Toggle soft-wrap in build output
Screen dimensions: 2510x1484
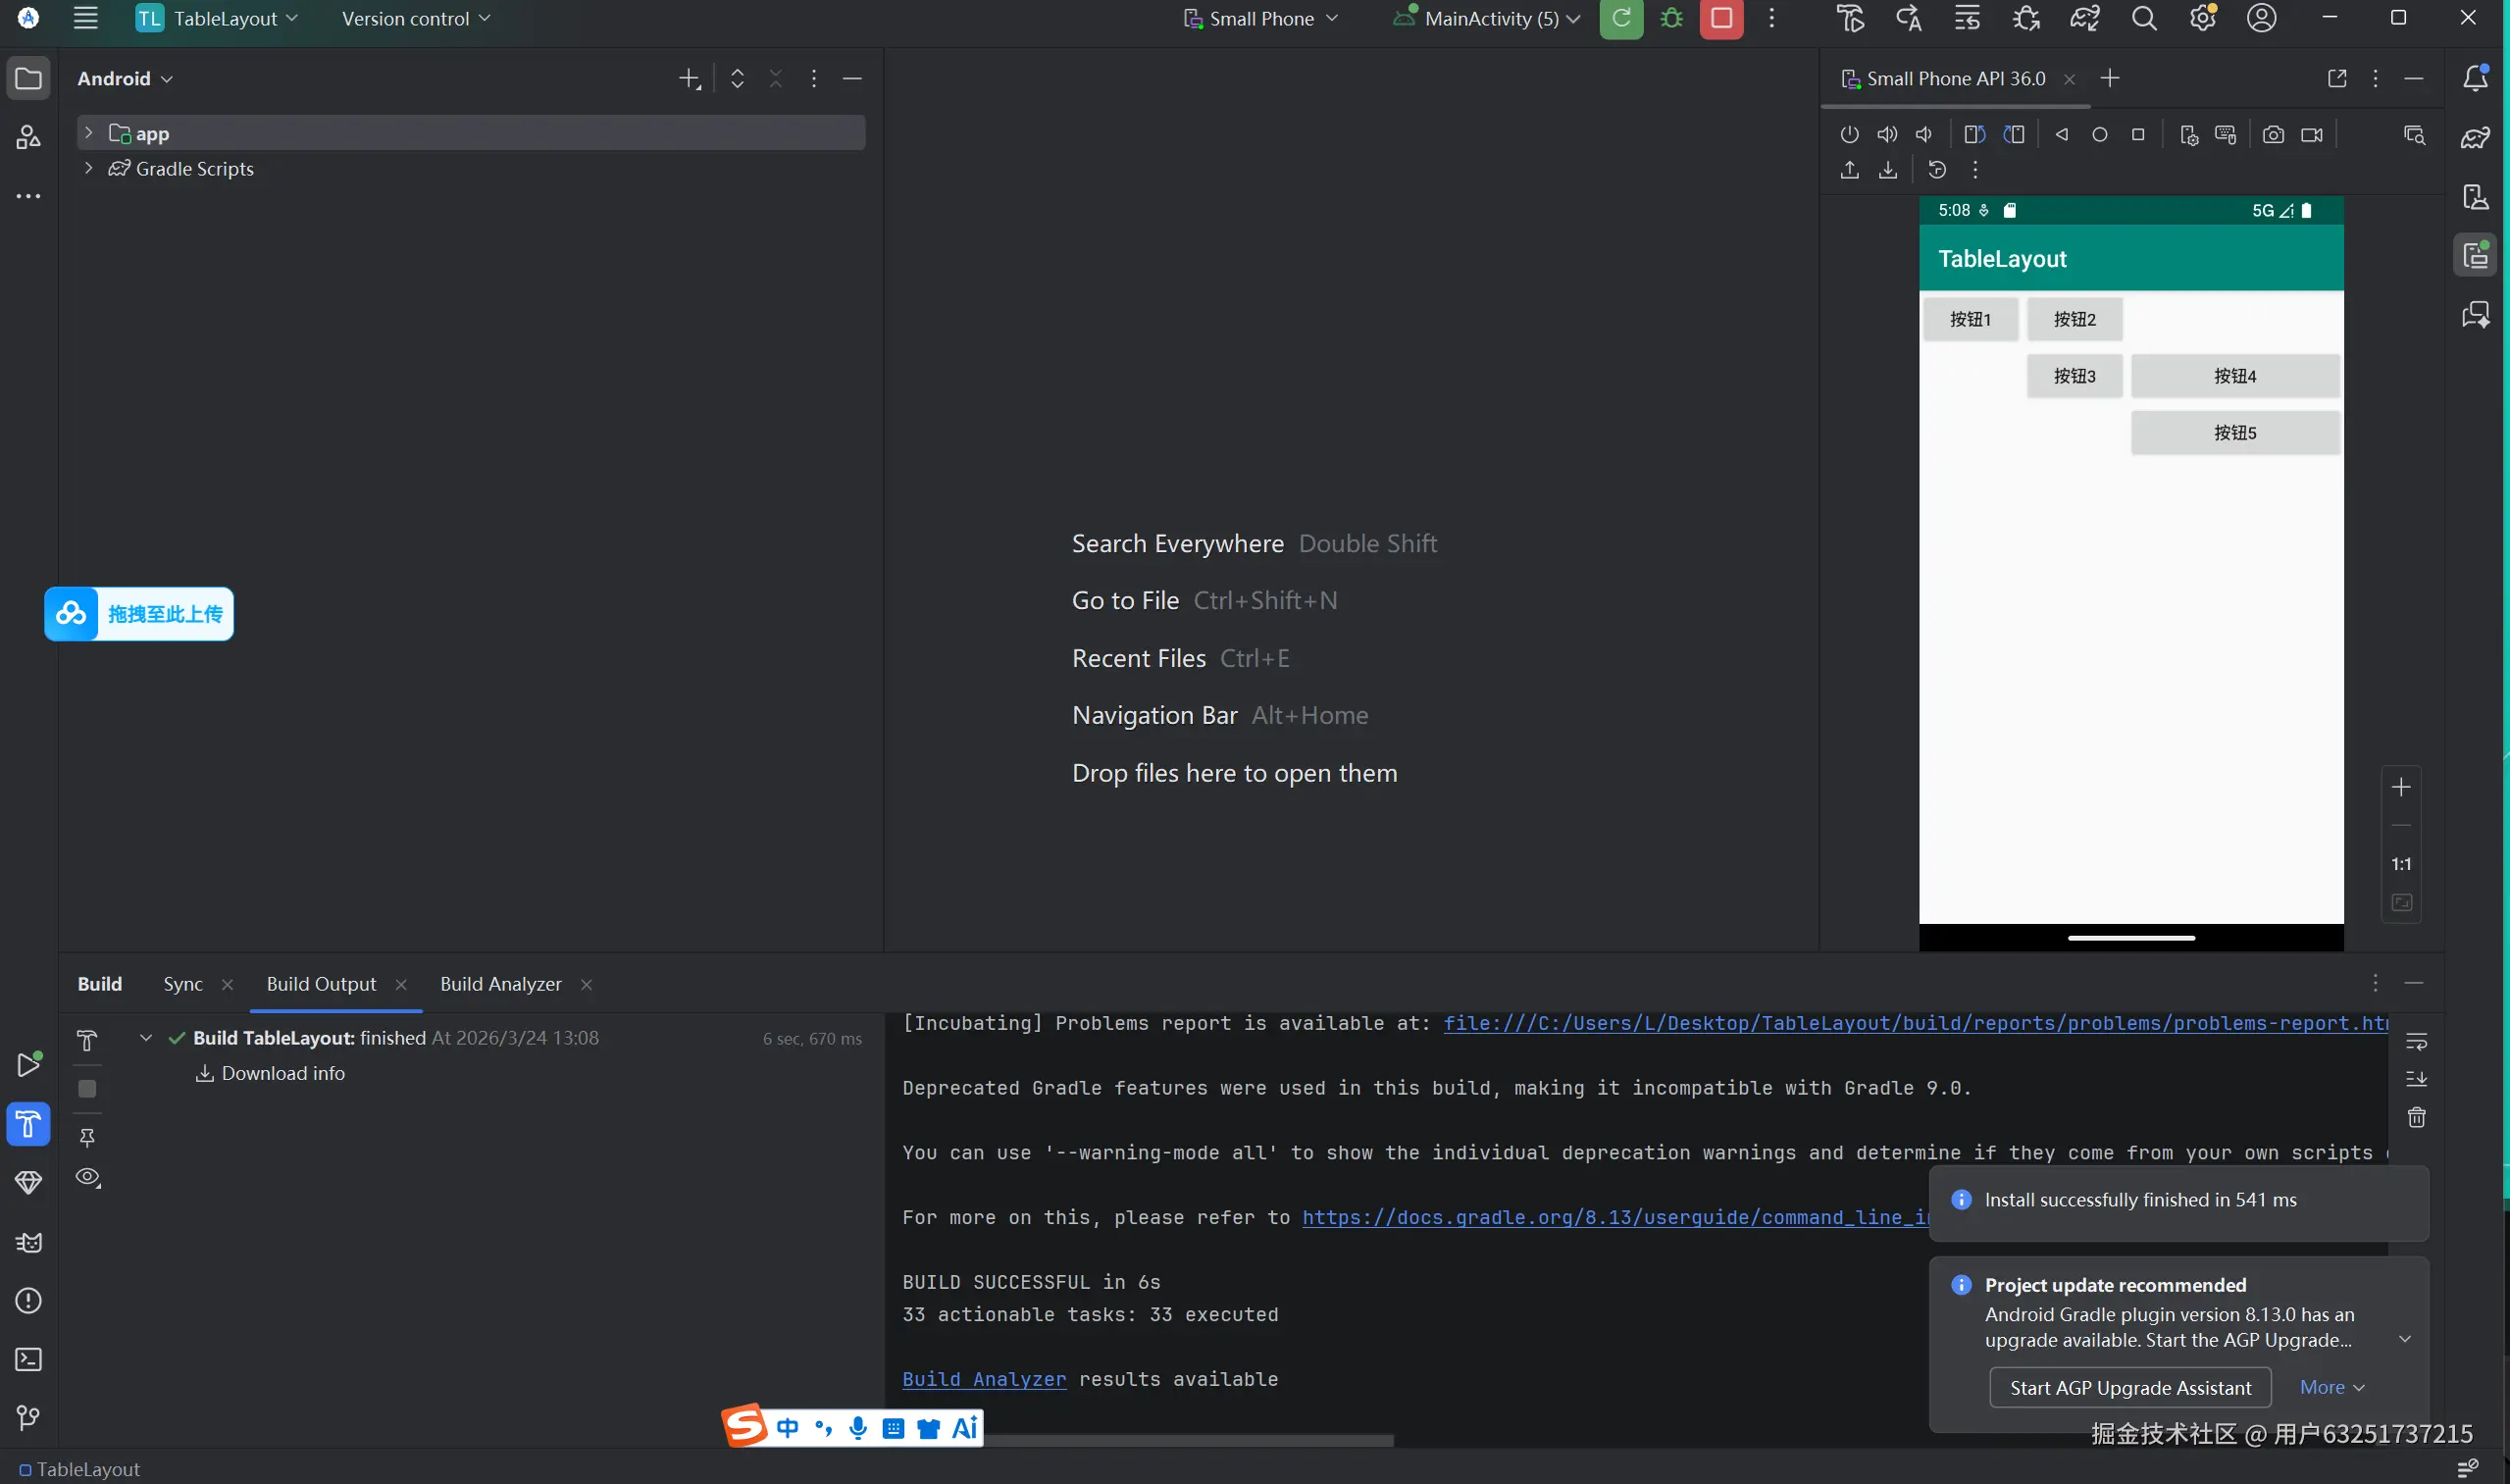[2416, 1041]
